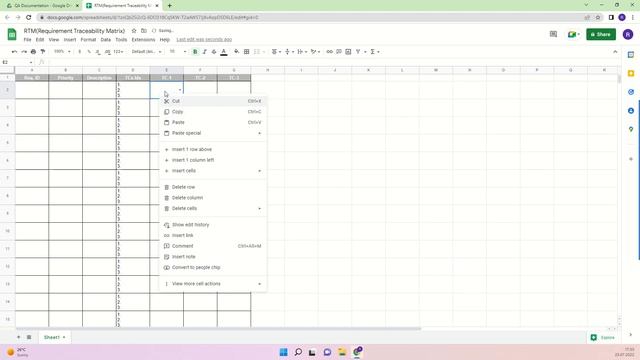Select Insert 1 column left
The image size is (640, 360).
(x=213, y=160)
